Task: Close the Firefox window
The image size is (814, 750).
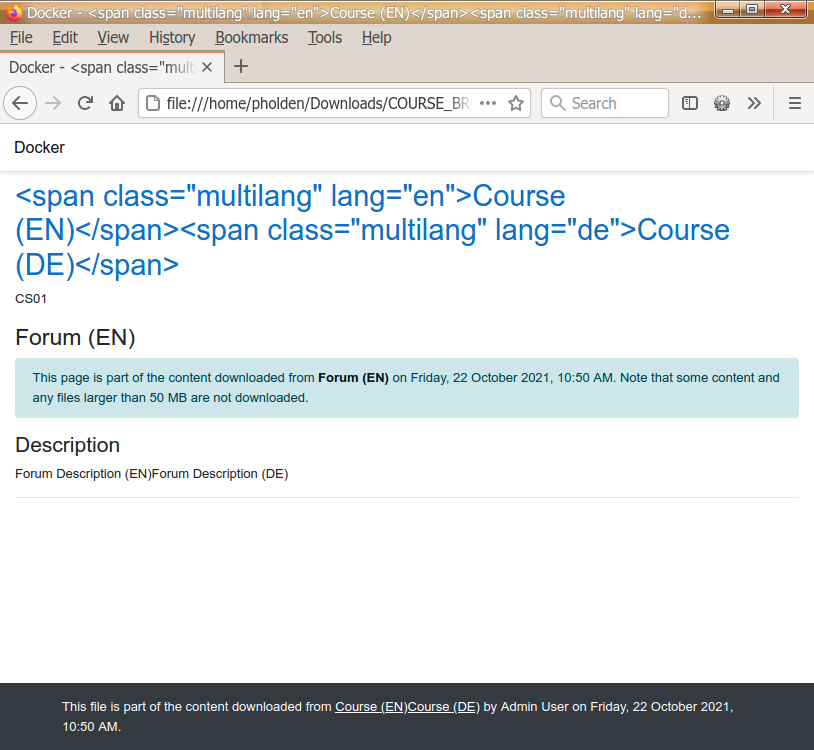Action: 785,10
